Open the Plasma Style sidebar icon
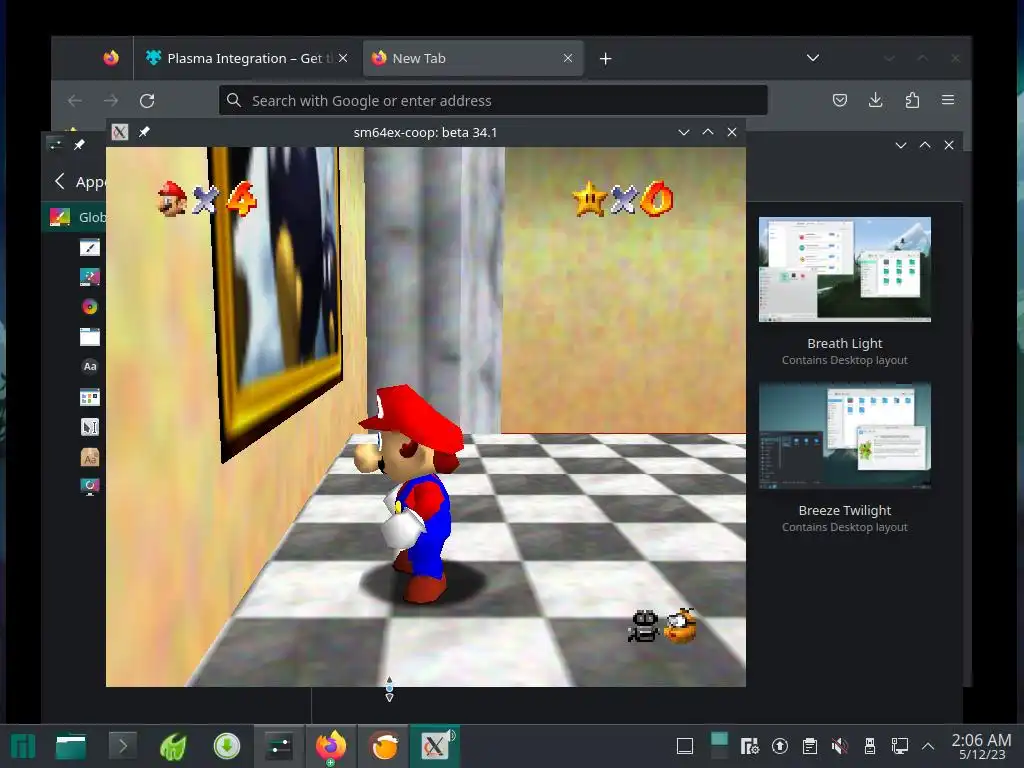The width and height of the screenshot is (1024, 768). (89, 277)
